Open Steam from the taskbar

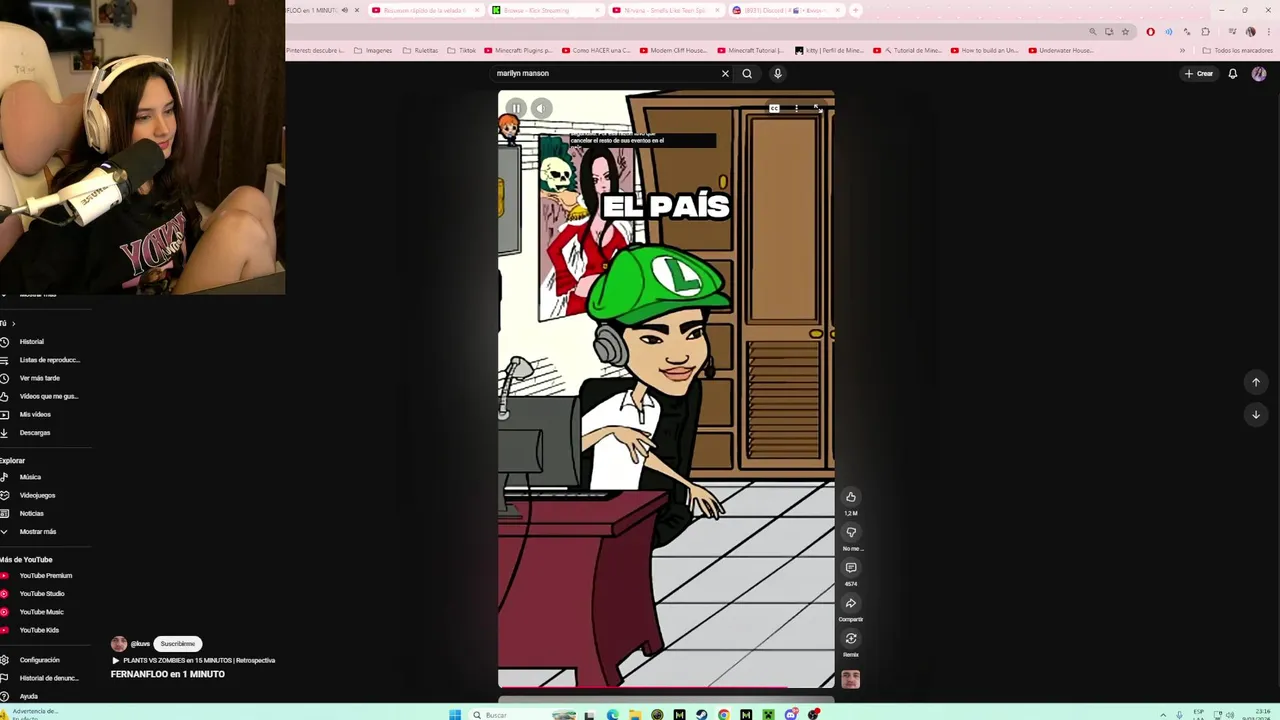701,714
